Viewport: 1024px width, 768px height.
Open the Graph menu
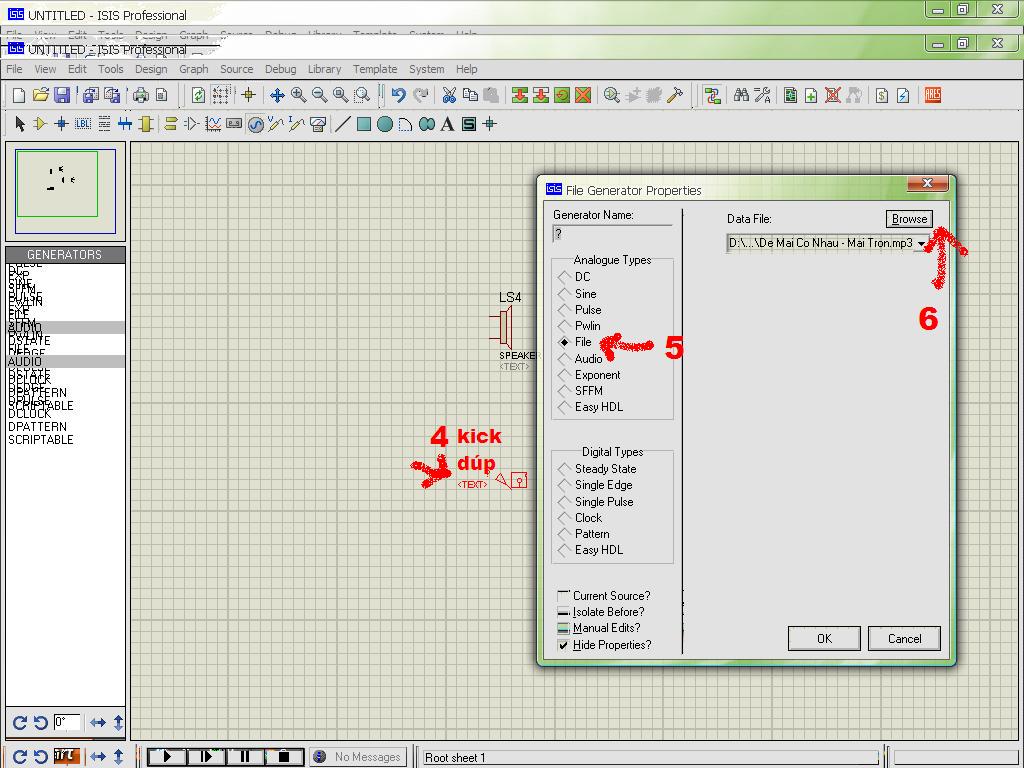pos(194,69)
